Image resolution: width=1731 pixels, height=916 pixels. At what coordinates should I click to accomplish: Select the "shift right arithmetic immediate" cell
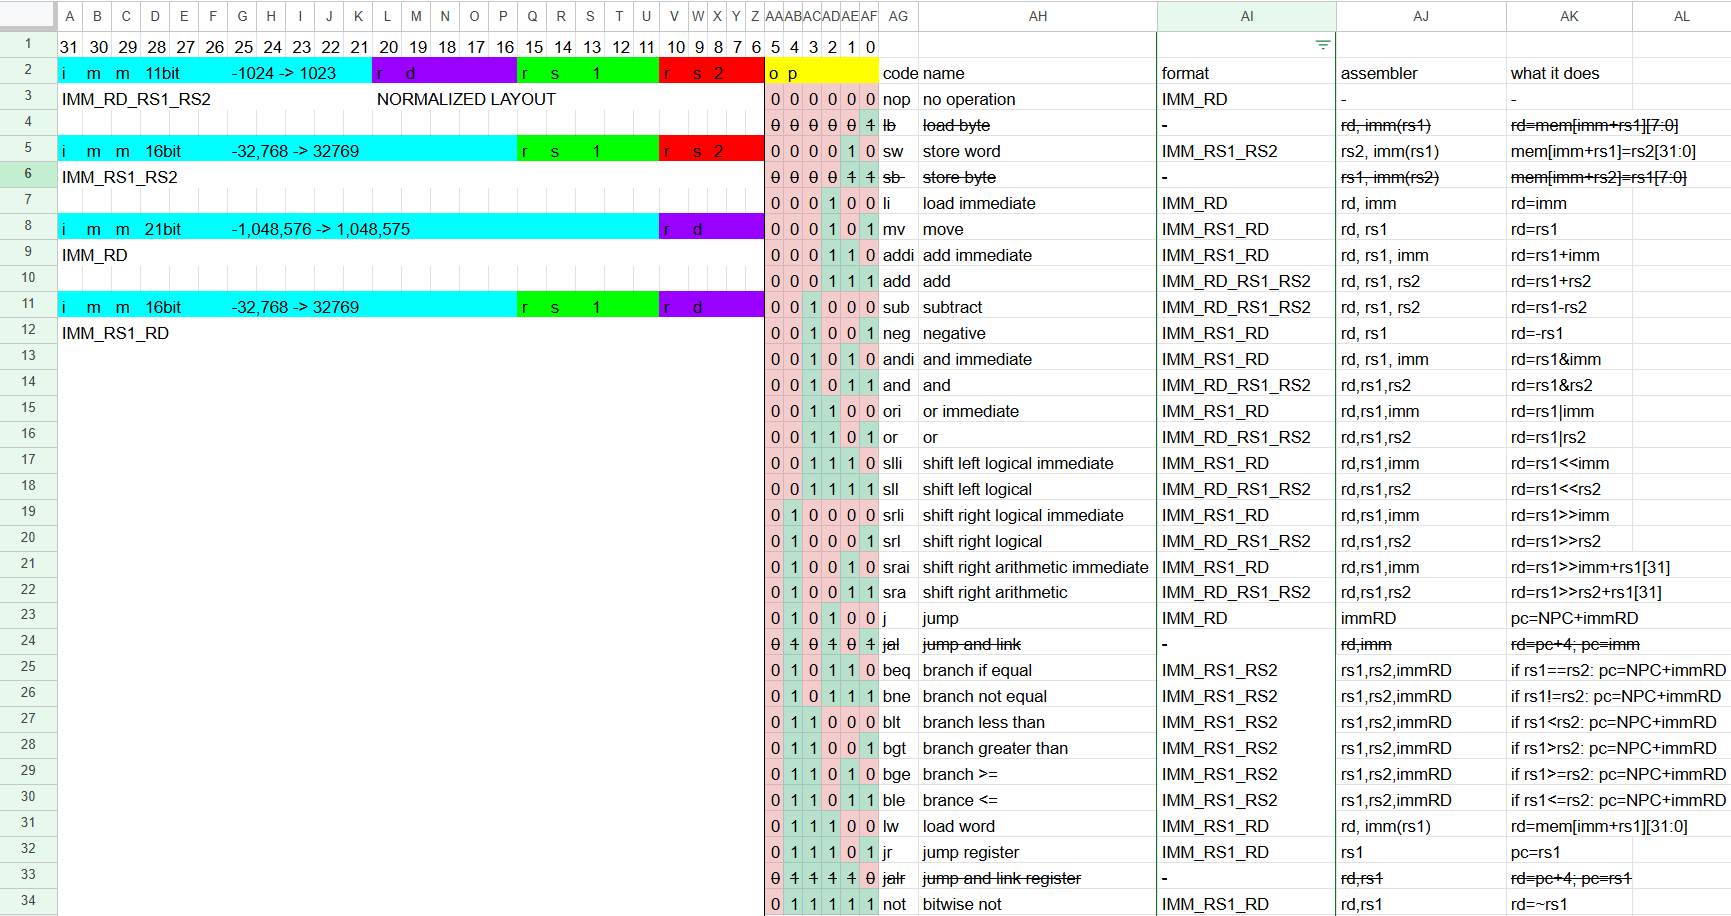click(x=1035, y=567)
